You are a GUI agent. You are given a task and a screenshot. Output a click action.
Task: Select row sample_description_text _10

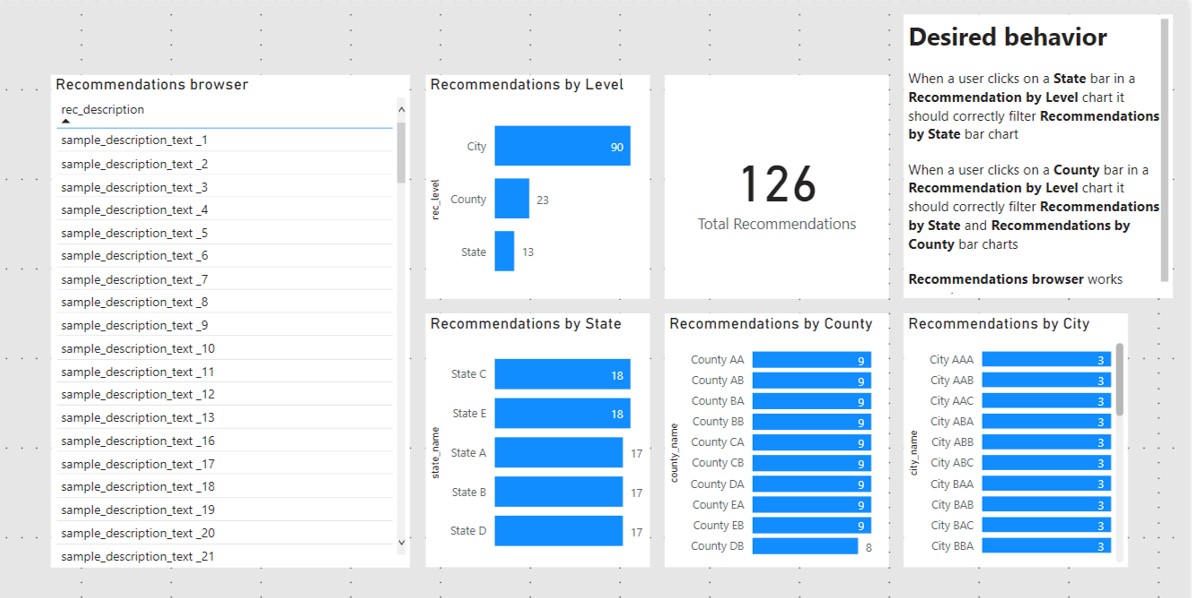click(225, 348)
